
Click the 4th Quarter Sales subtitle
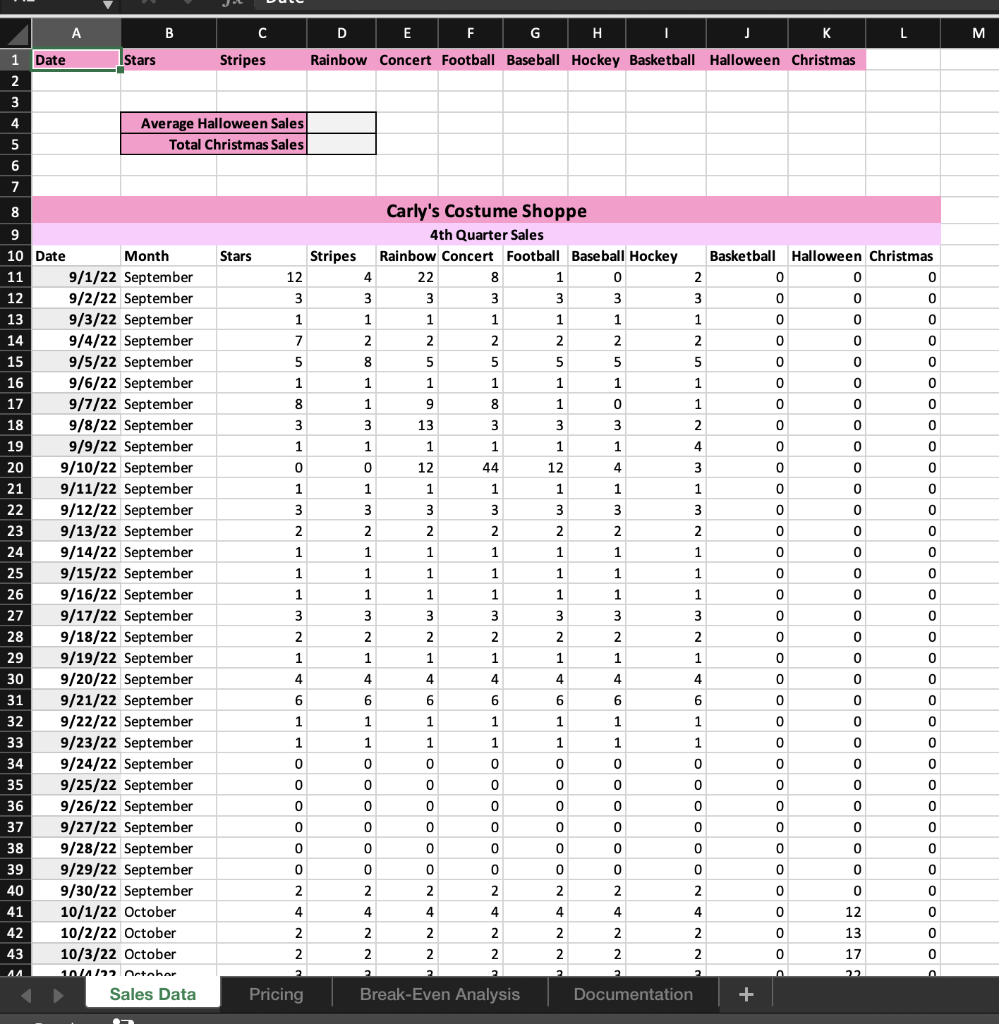tap(486, 234)
